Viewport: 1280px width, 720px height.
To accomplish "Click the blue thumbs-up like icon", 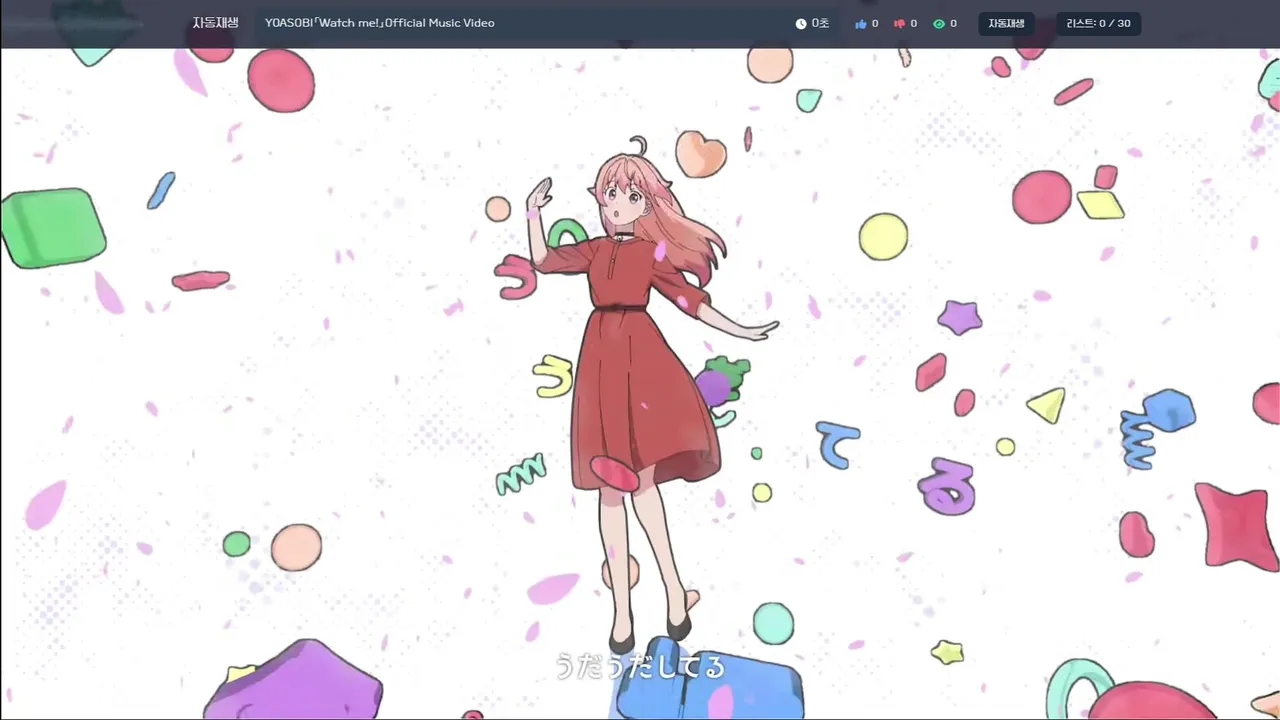I will pyautogui.click(x=861, y=24).
